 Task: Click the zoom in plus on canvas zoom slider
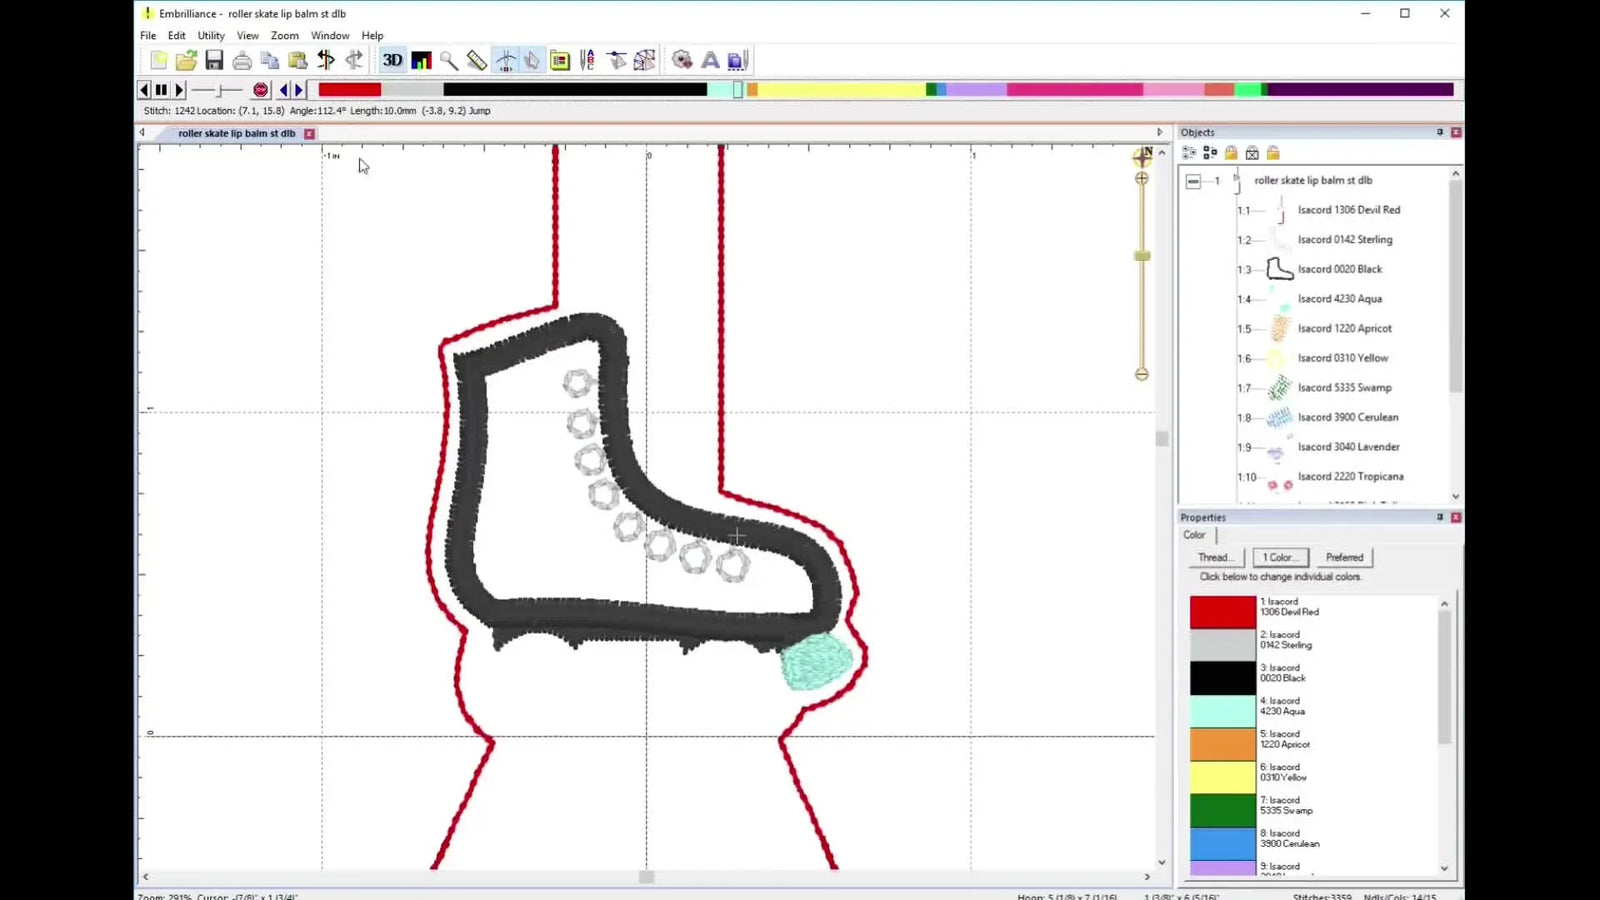coord(1142,179)
